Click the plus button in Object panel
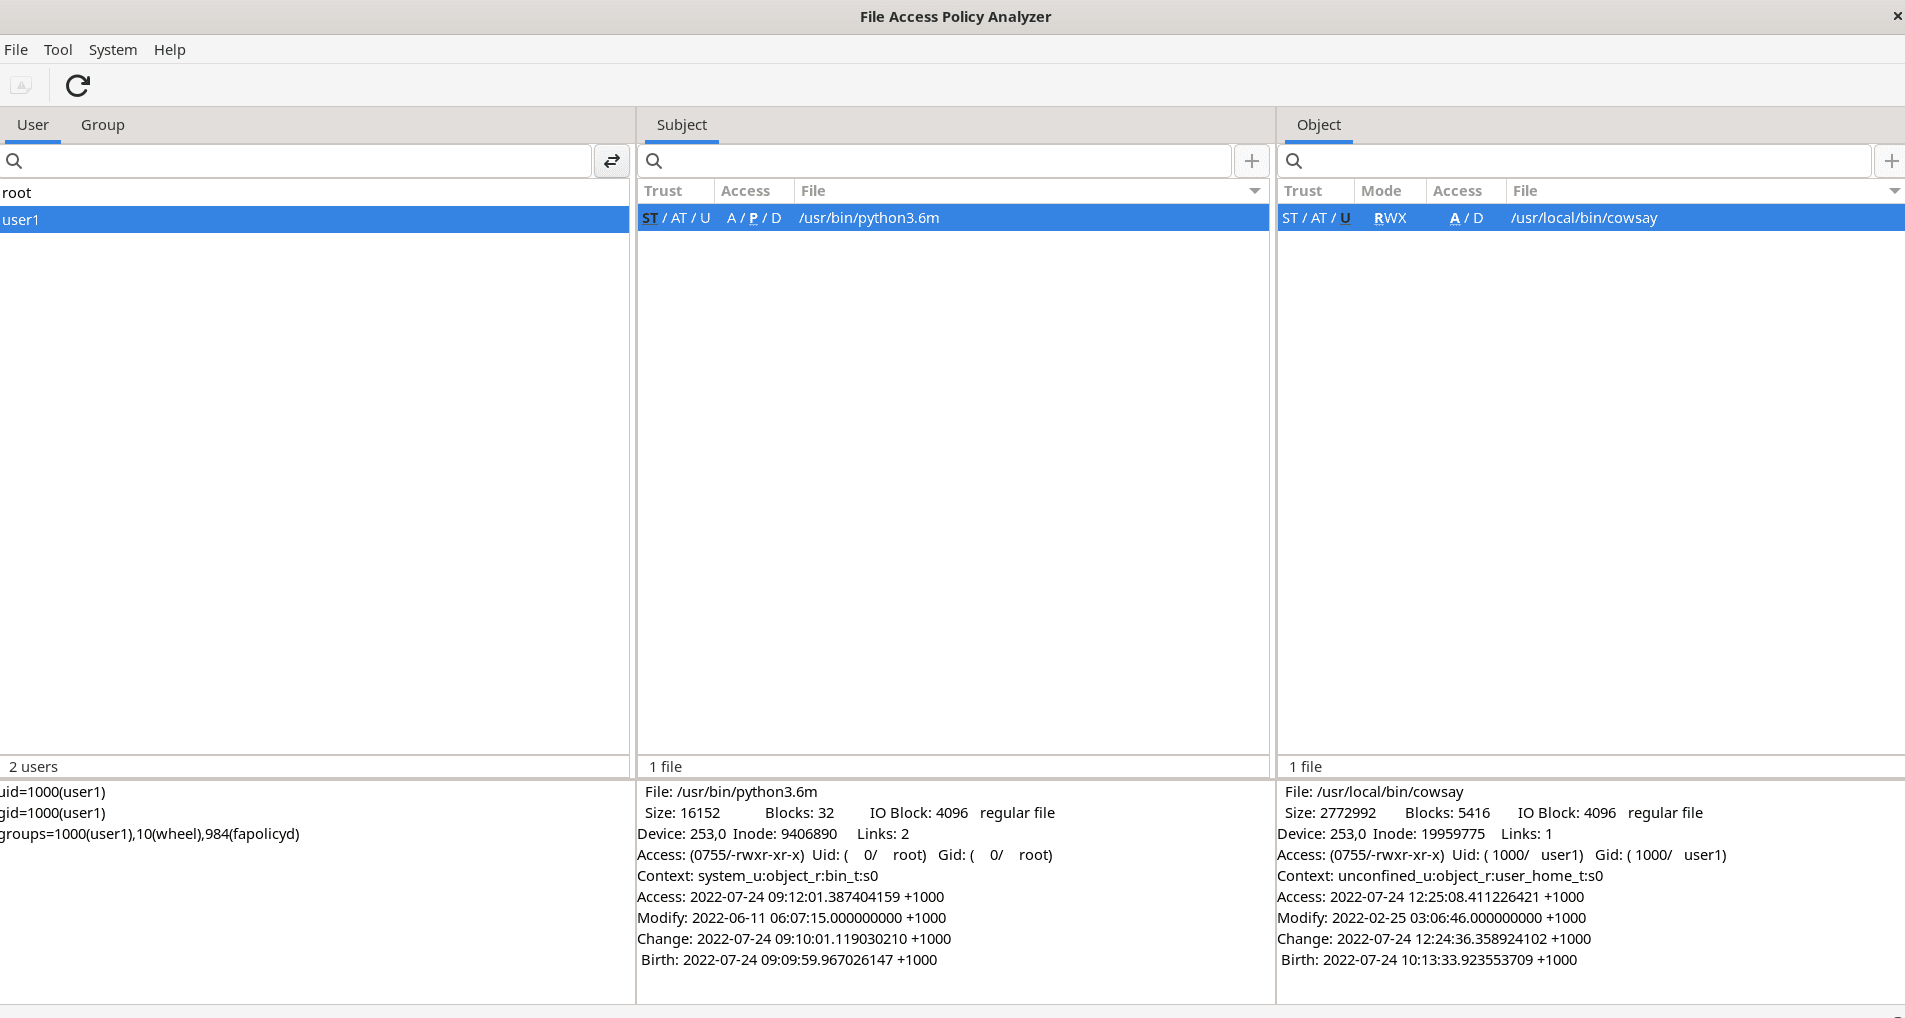 (1890, 161)
